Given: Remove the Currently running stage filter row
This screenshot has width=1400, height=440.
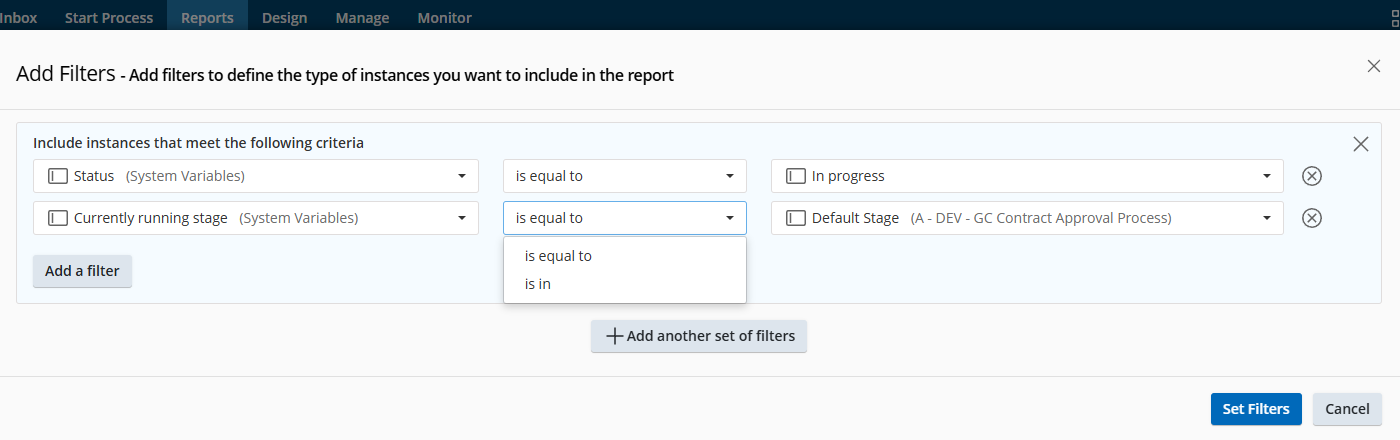Looking at the screenshot, I should tap(1312, 218).
